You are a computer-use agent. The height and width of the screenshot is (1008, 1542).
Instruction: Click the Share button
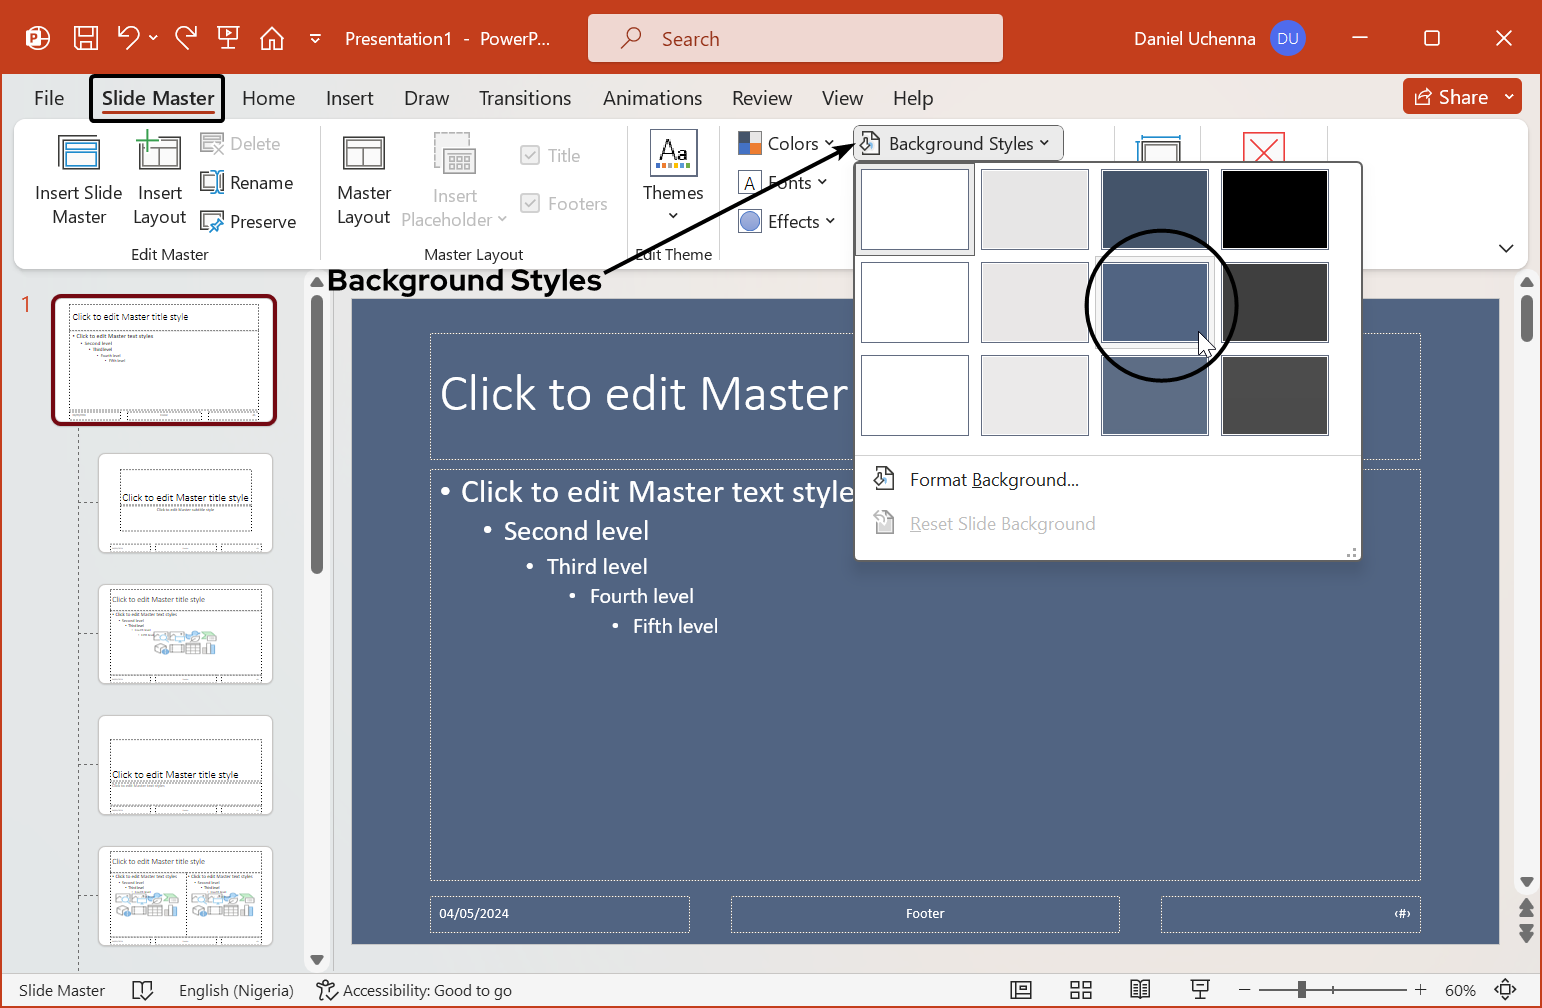click(1452, 97)
